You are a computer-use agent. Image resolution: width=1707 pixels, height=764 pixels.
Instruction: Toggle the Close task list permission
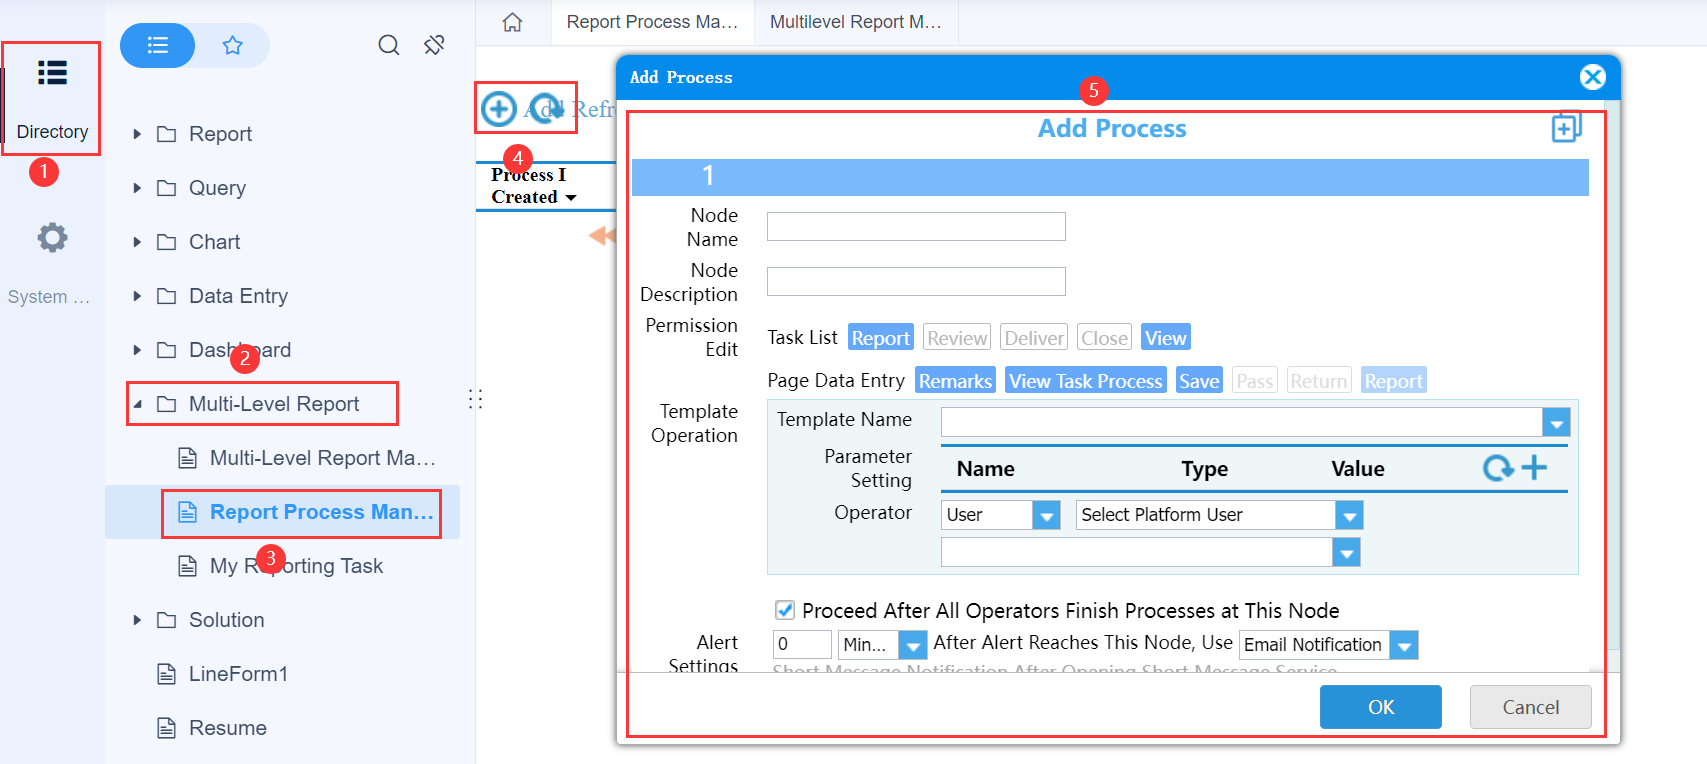(x=1104, y=338)
